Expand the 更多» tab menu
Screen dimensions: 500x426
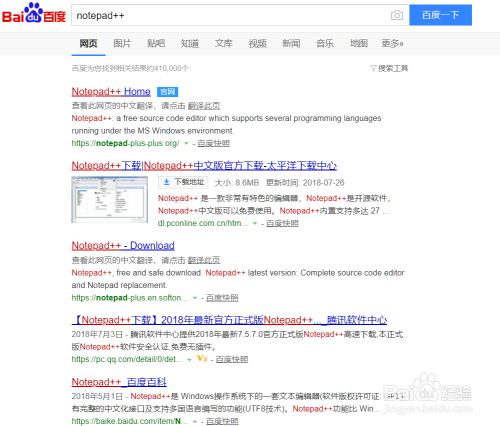392,43
